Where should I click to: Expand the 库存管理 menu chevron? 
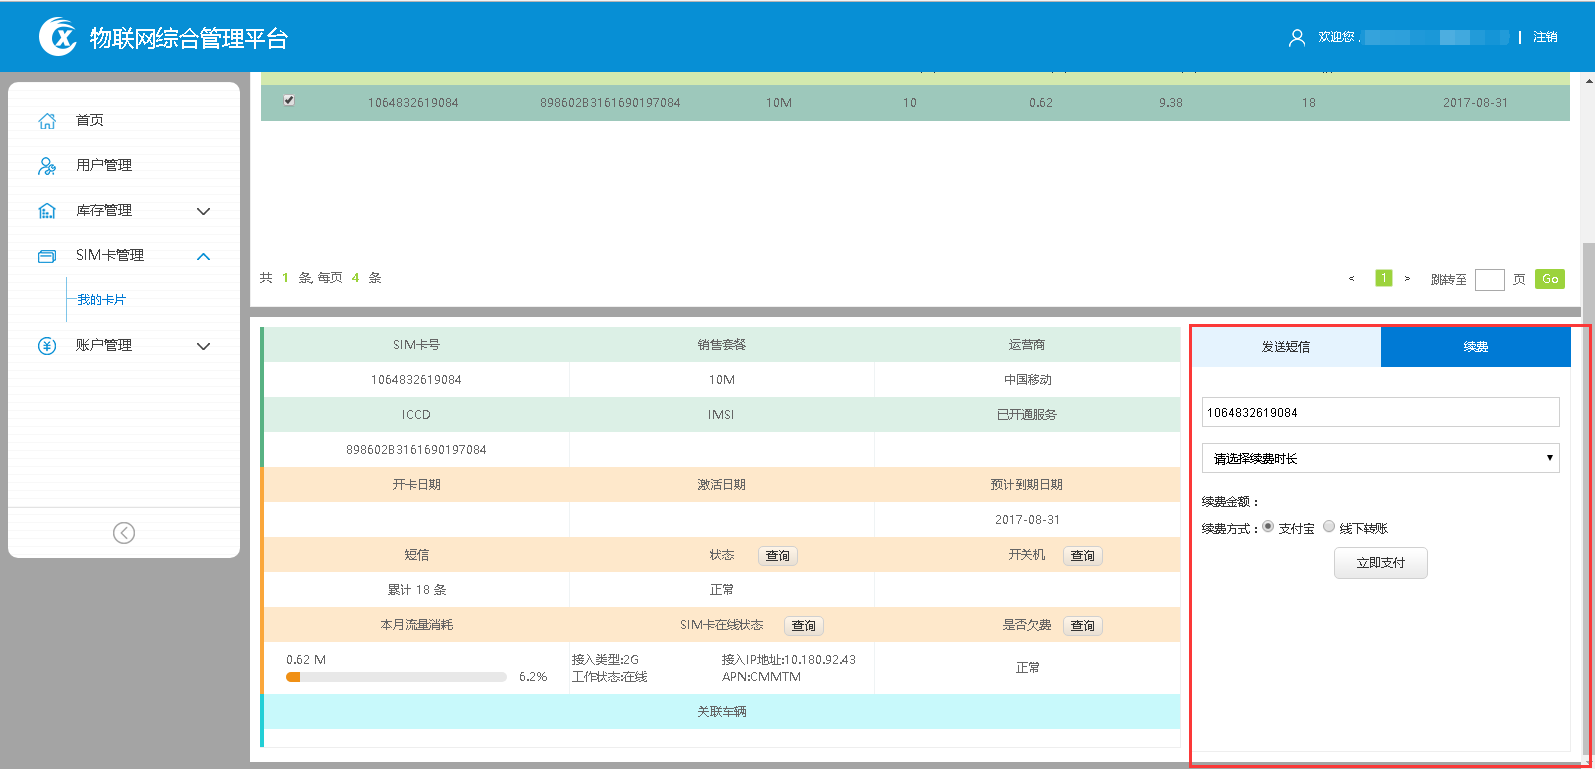(204, 211)
